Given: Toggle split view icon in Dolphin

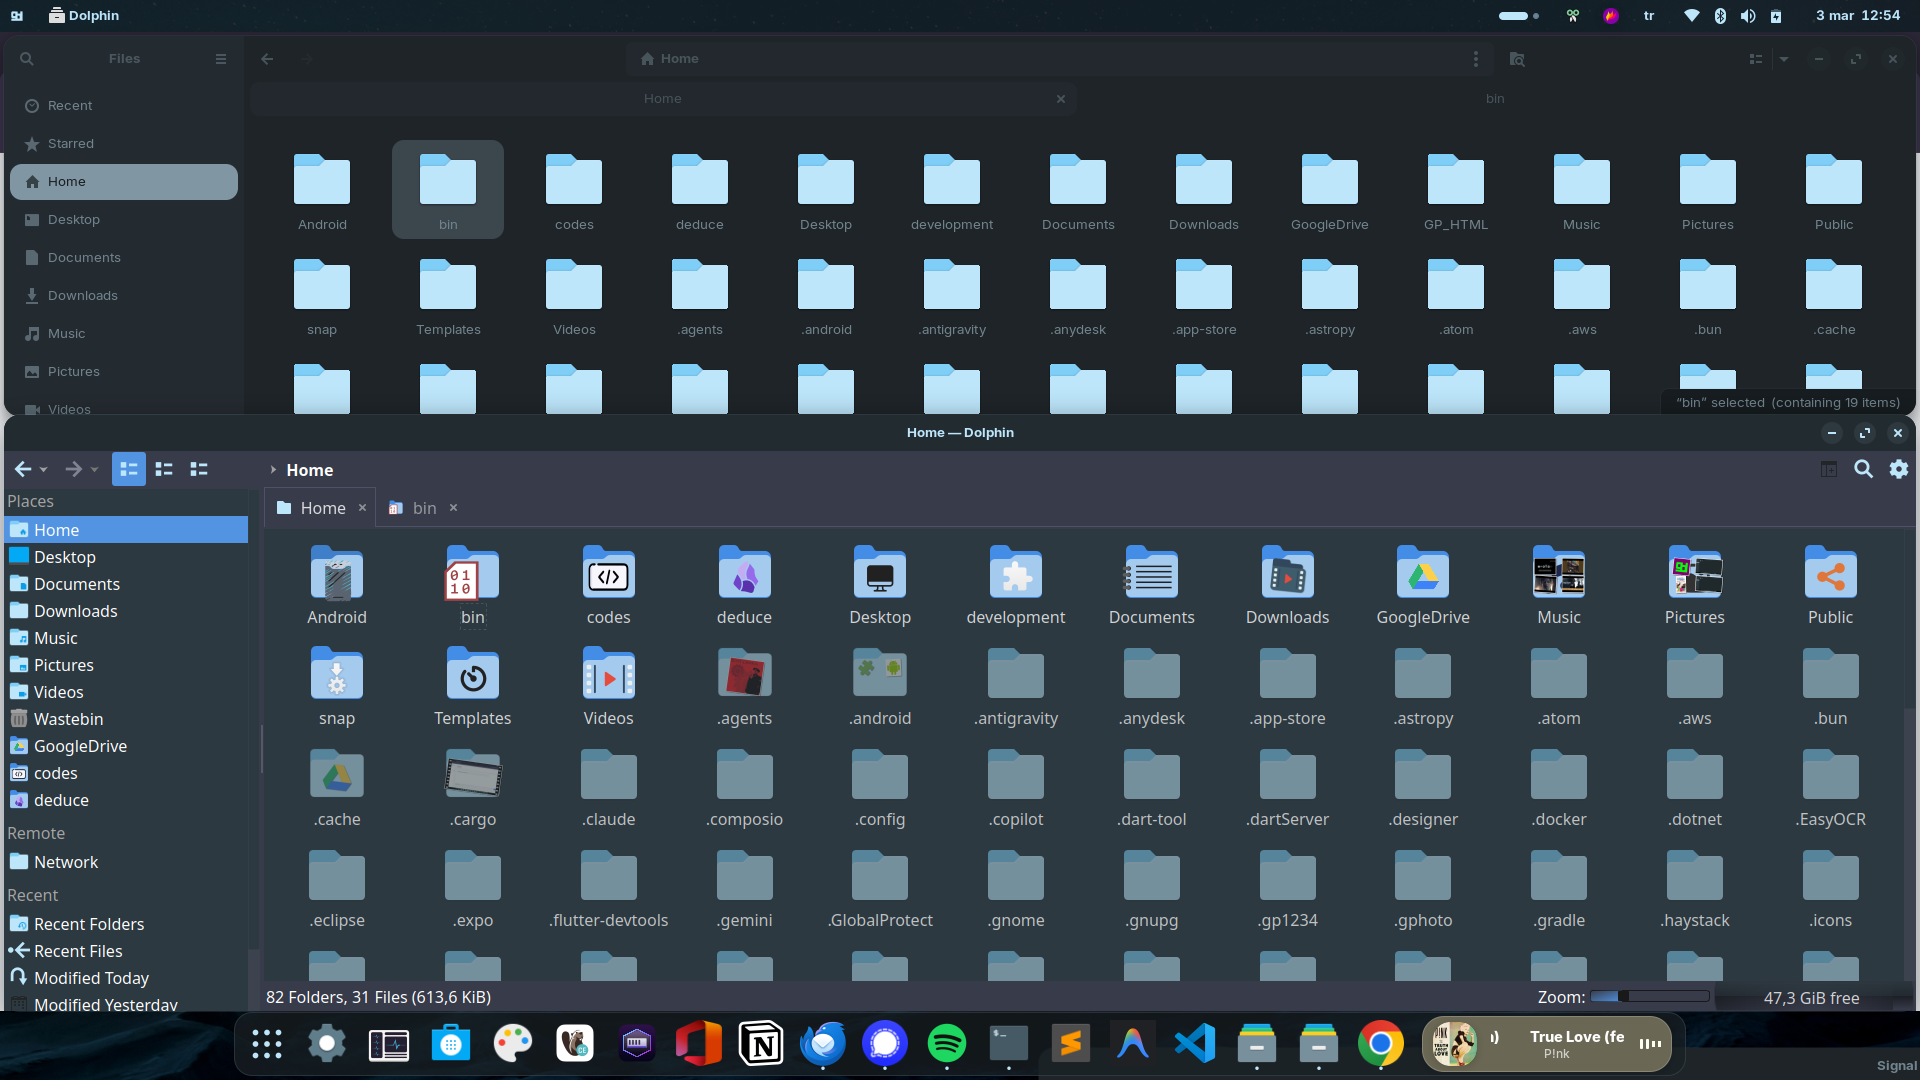Looking at the screenshot, I should 1828,469.
